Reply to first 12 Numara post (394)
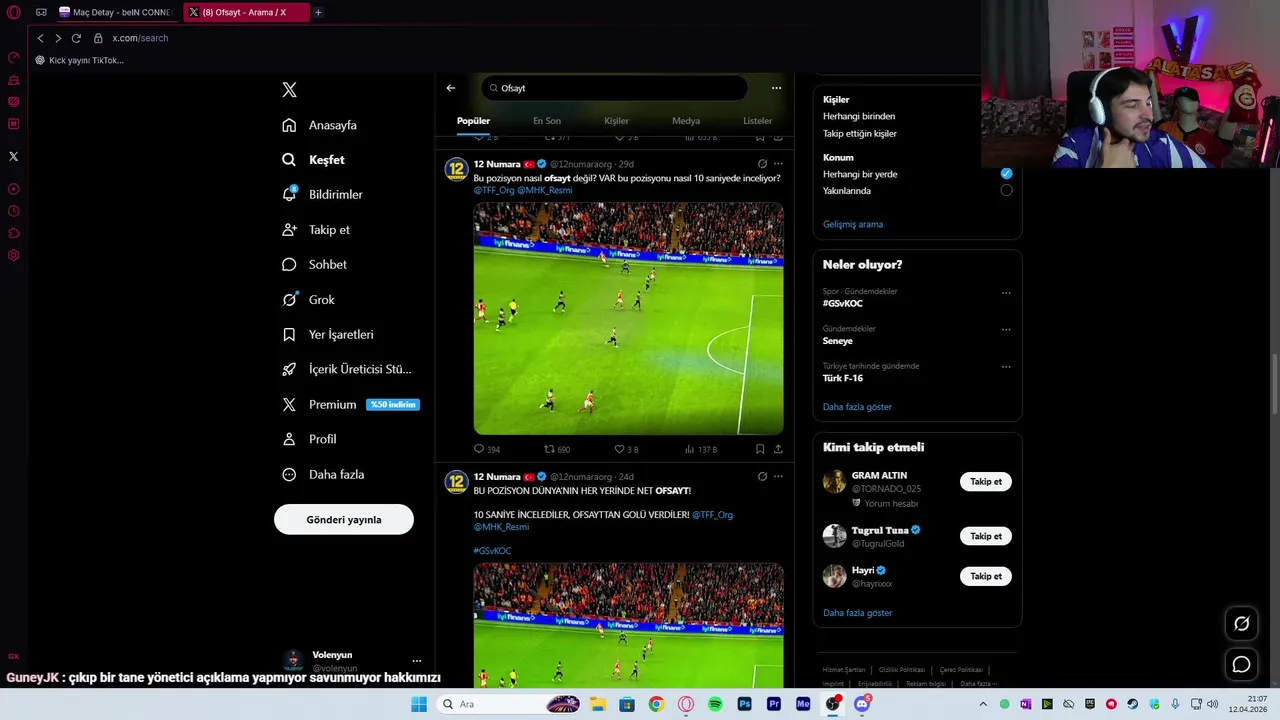This screenshot has width=1280, height=720. point(486,449)
